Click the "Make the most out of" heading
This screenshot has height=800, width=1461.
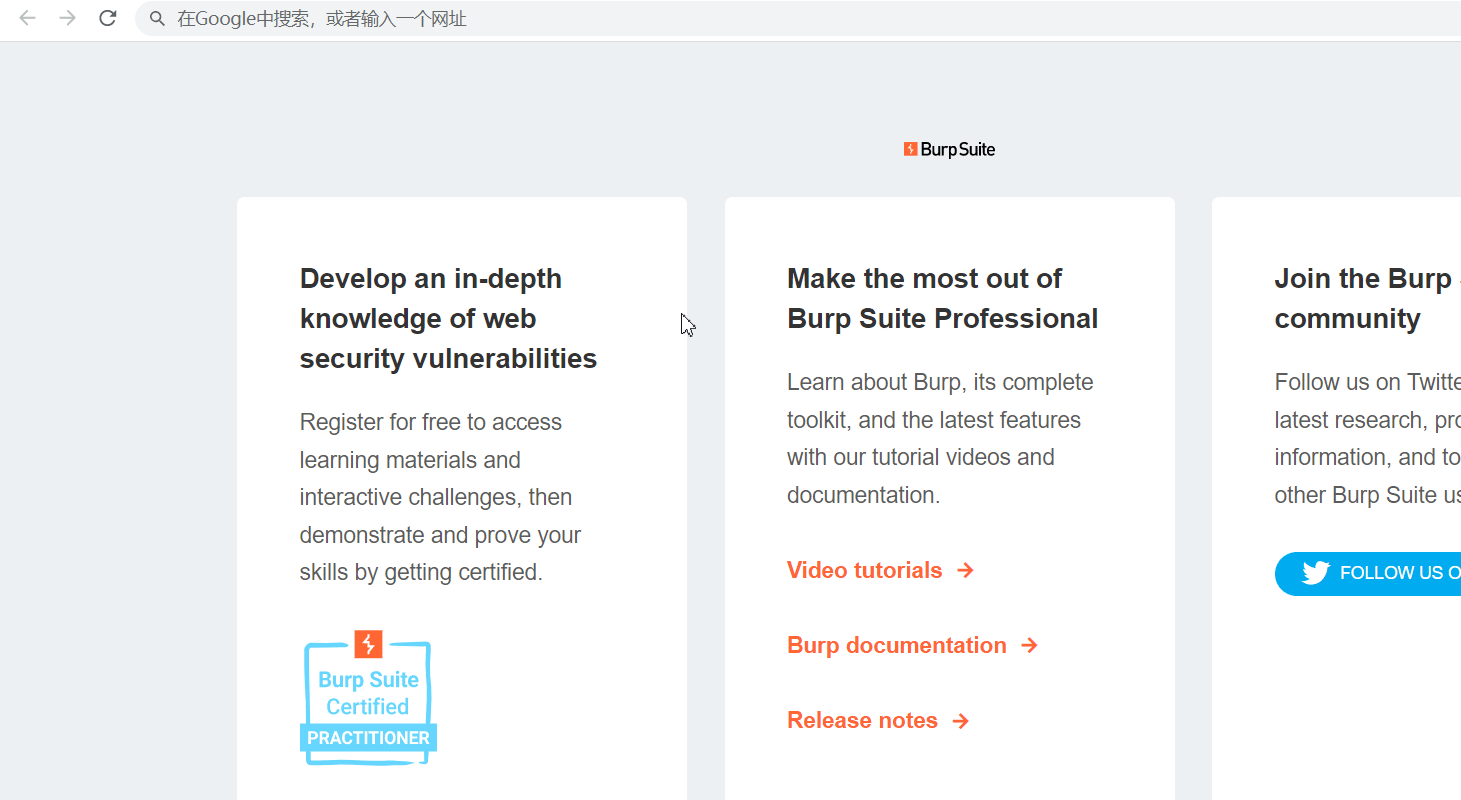942,298
